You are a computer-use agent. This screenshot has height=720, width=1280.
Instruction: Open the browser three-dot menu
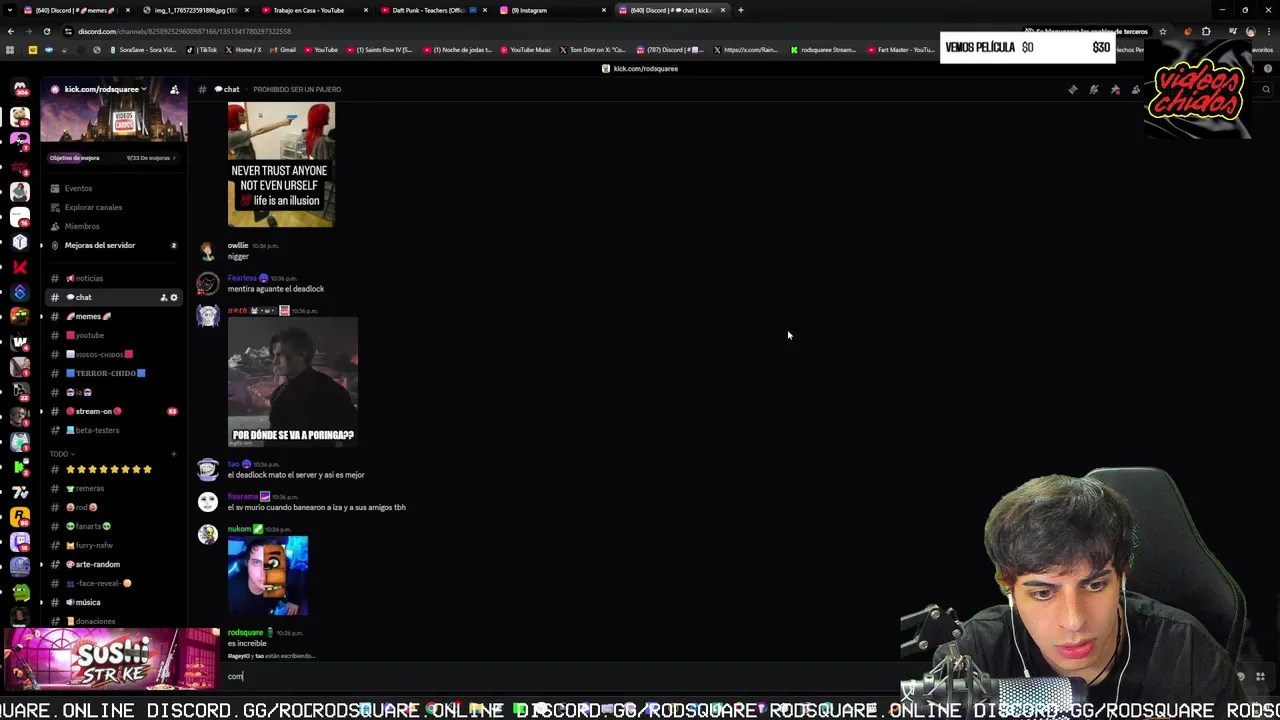[1268, 31]
